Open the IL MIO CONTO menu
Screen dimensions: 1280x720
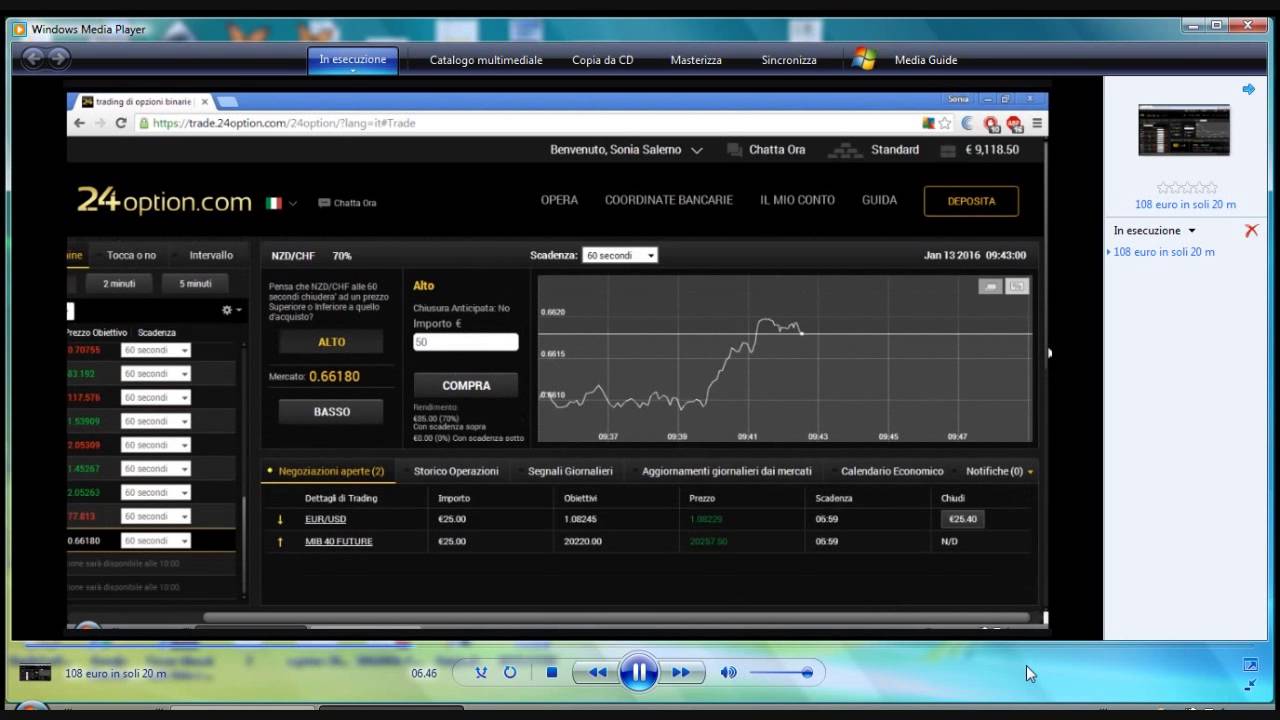pyautogui.click(x=797, y=200)
